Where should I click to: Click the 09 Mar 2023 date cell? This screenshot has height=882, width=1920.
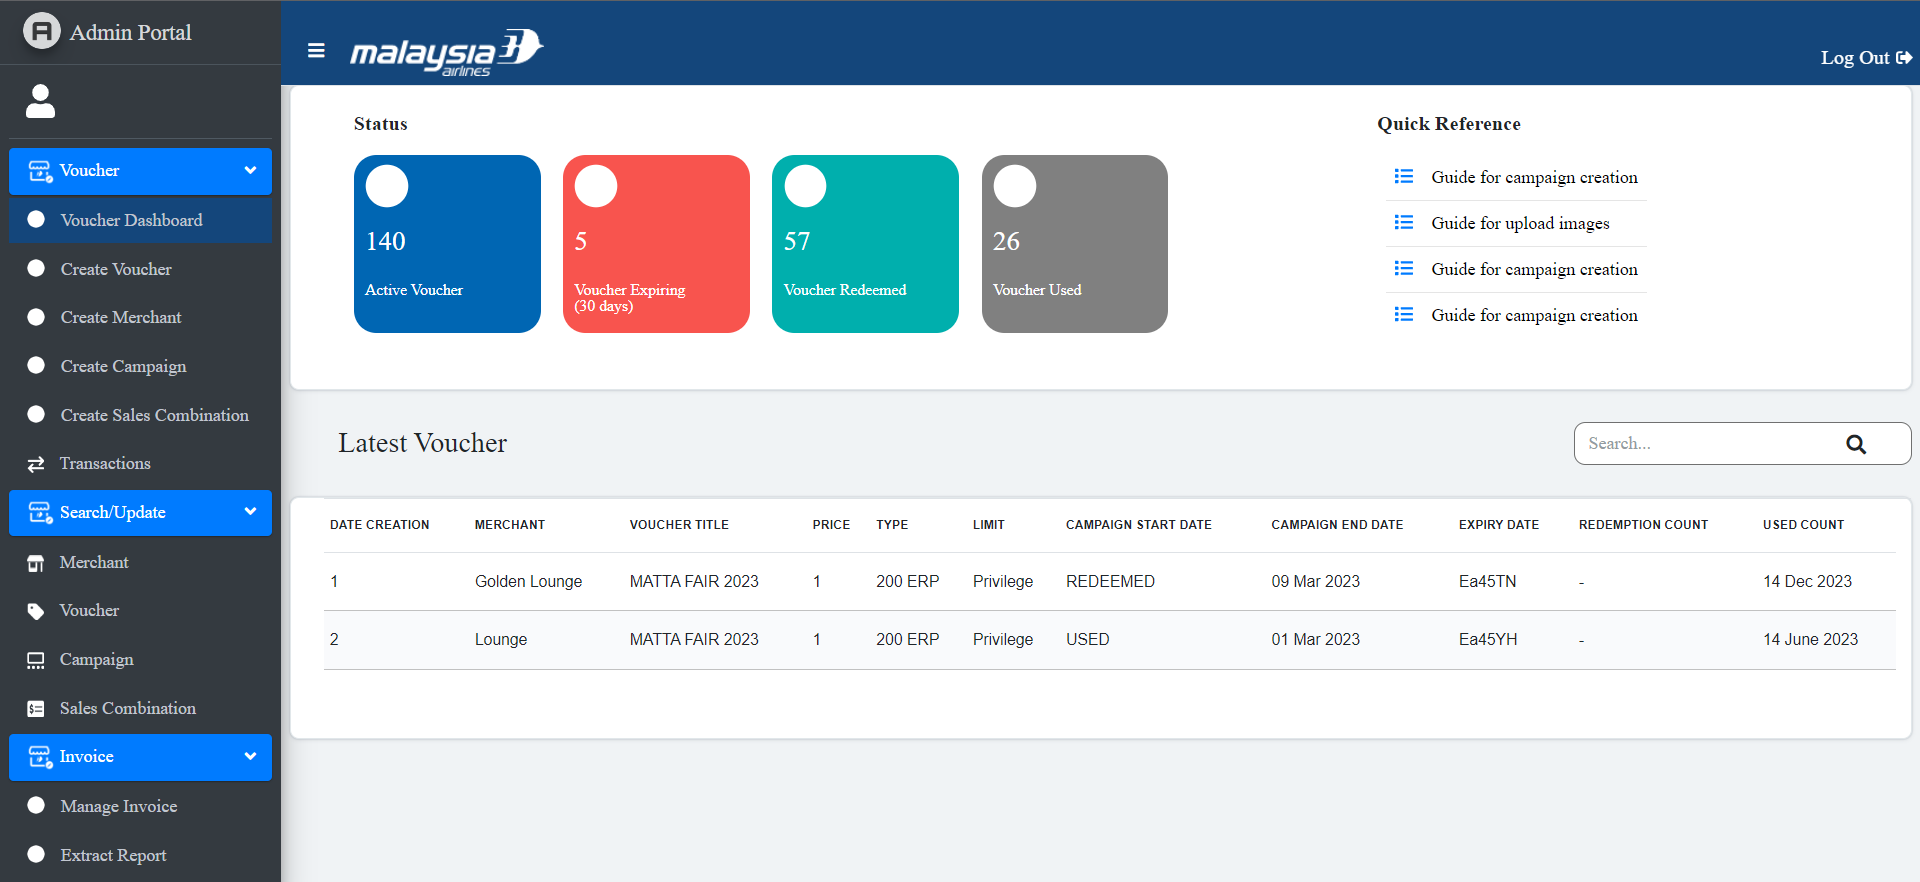click(1315, 582)
